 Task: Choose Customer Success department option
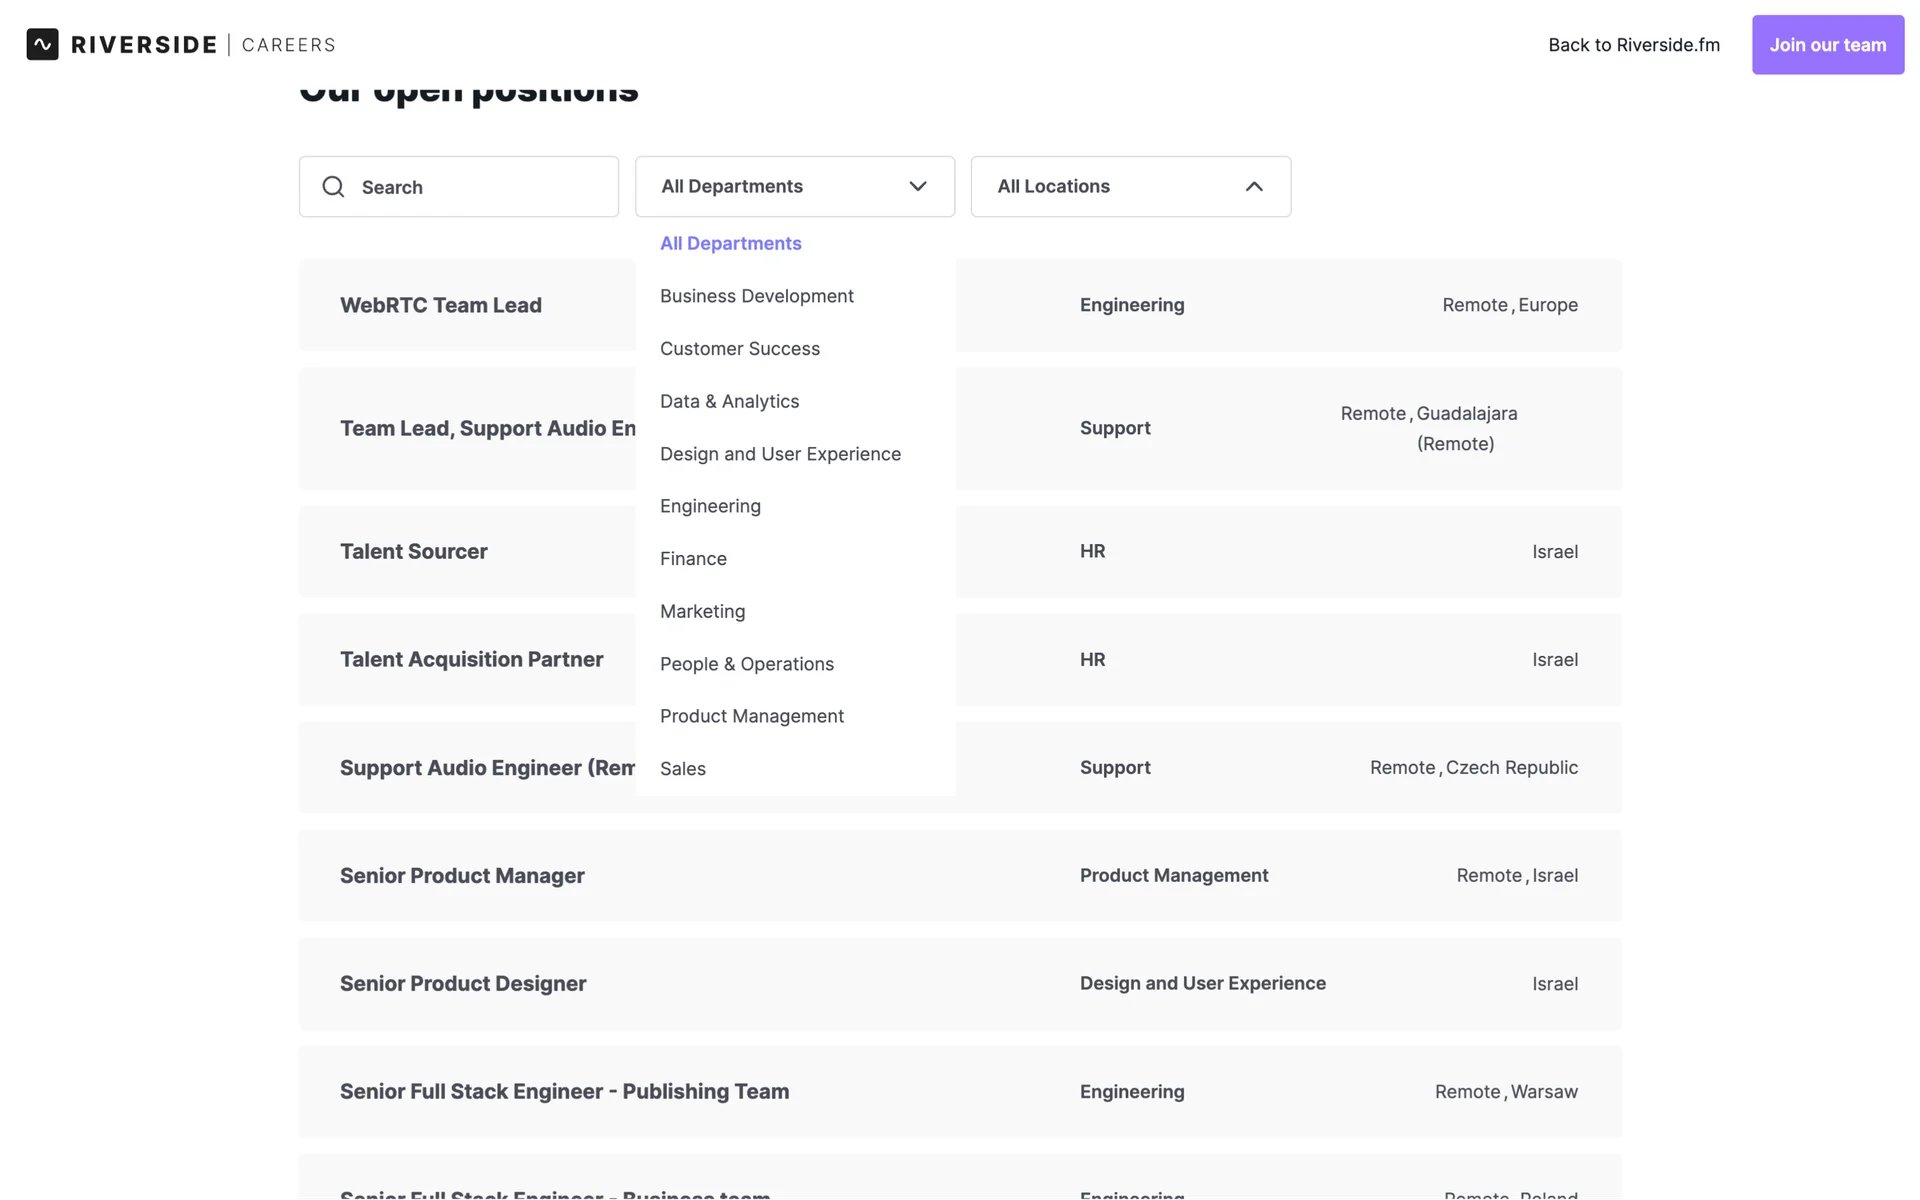pyautogui.click(x=739, y=349)
